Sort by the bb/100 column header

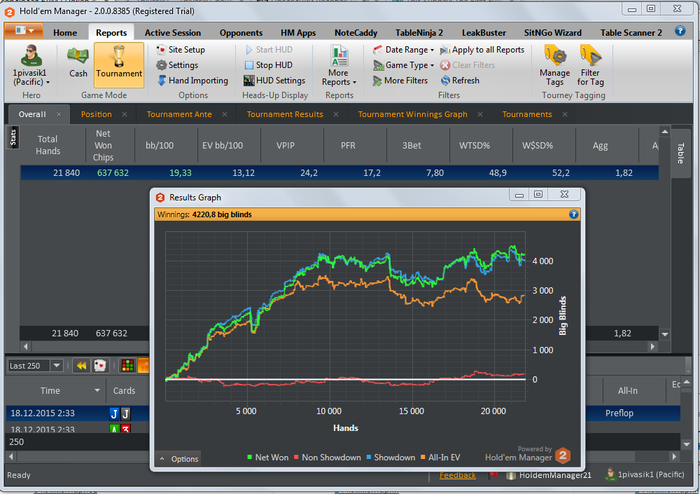point(159,145)
